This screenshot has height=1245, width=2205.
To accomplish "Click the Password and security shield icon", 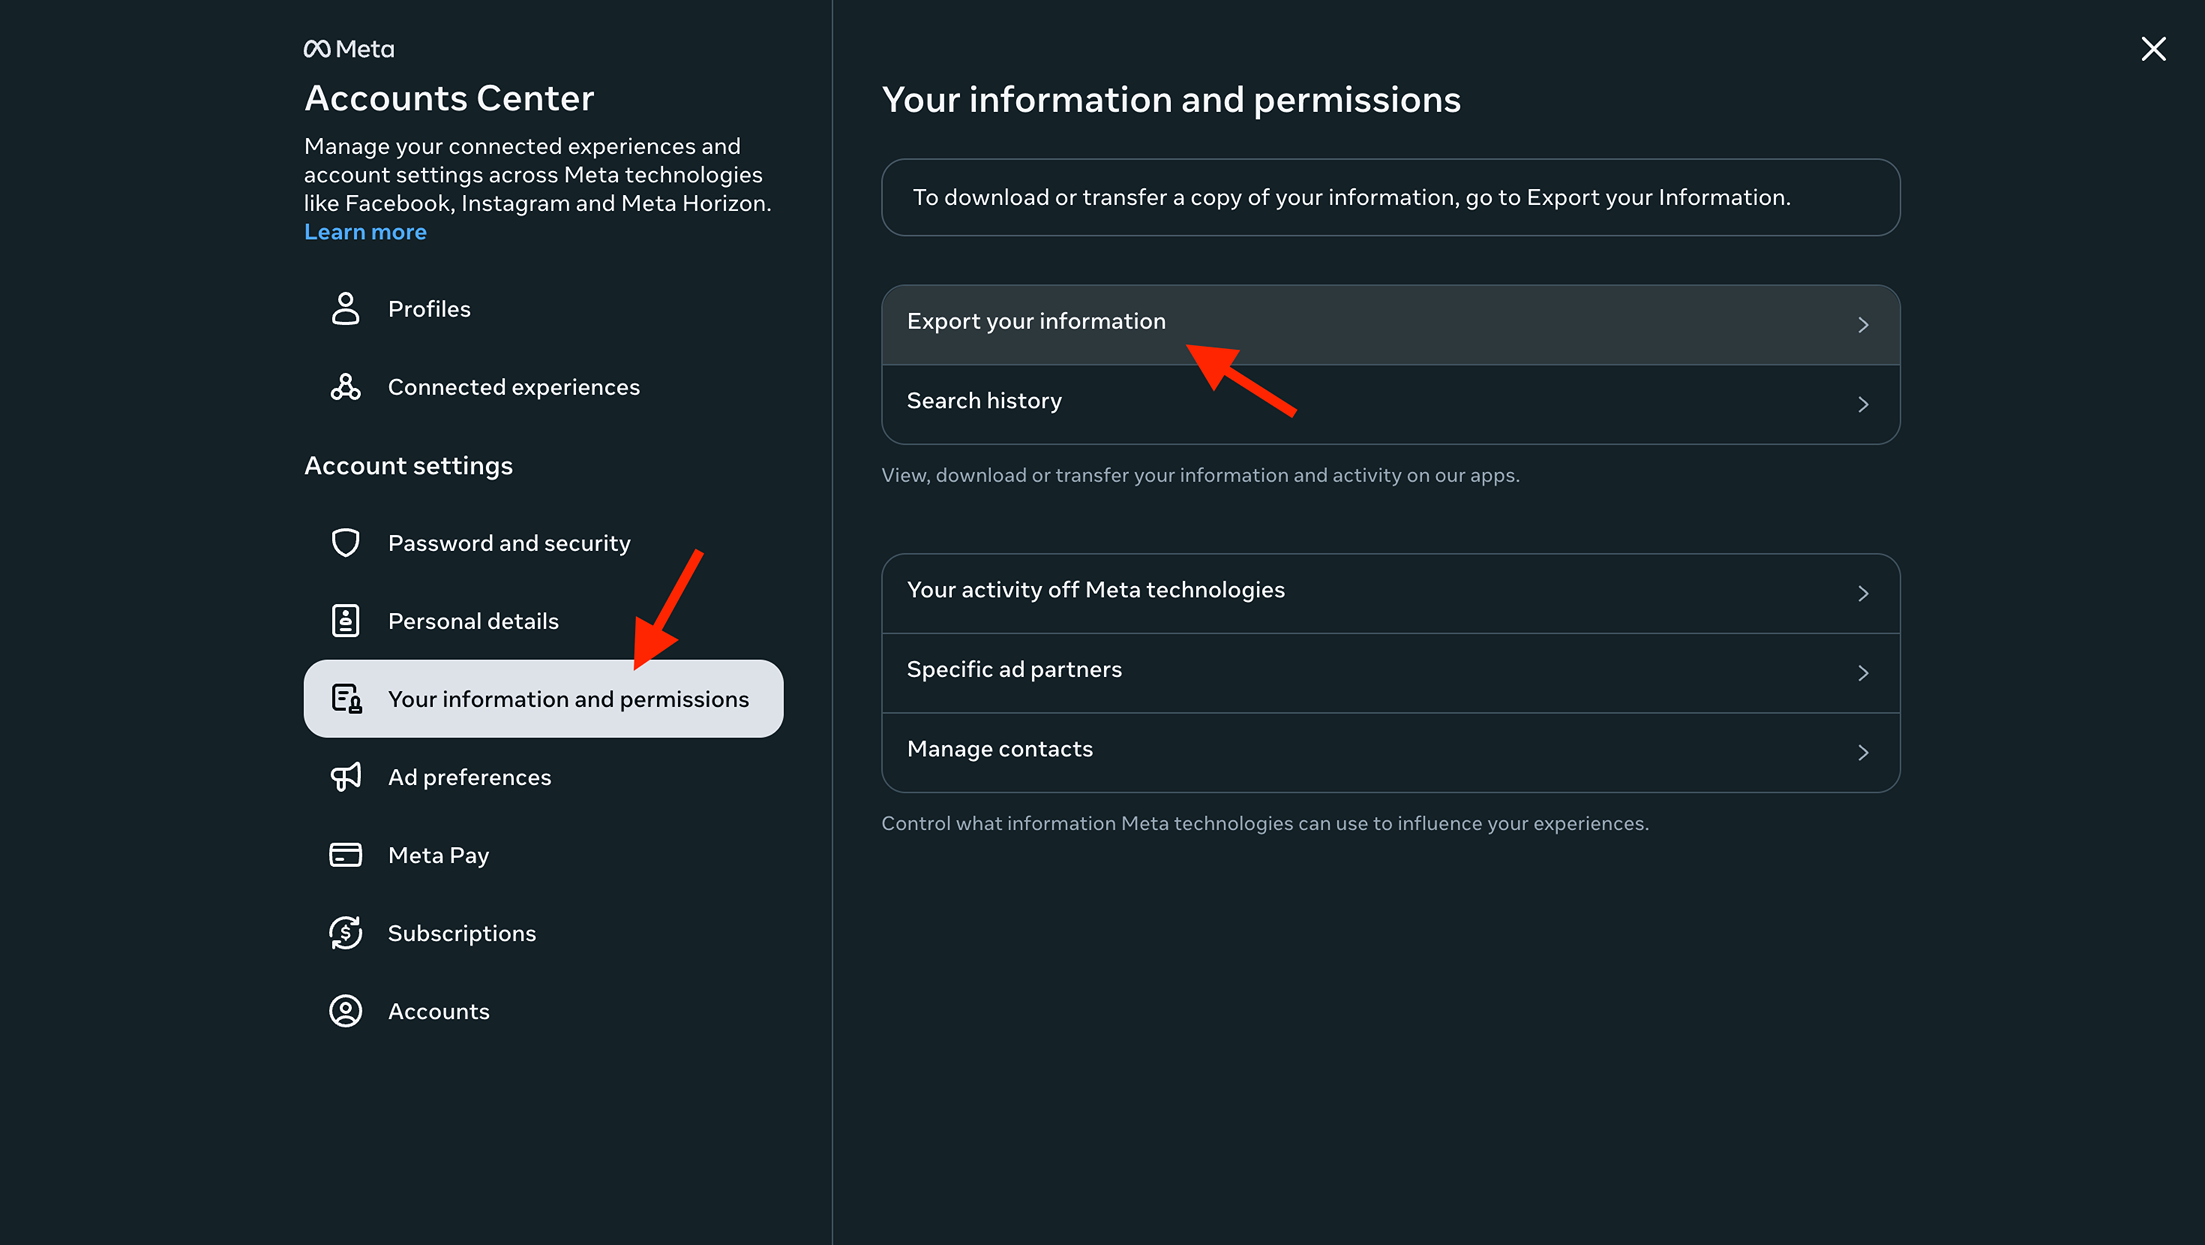I will click(x=345, y=542).
